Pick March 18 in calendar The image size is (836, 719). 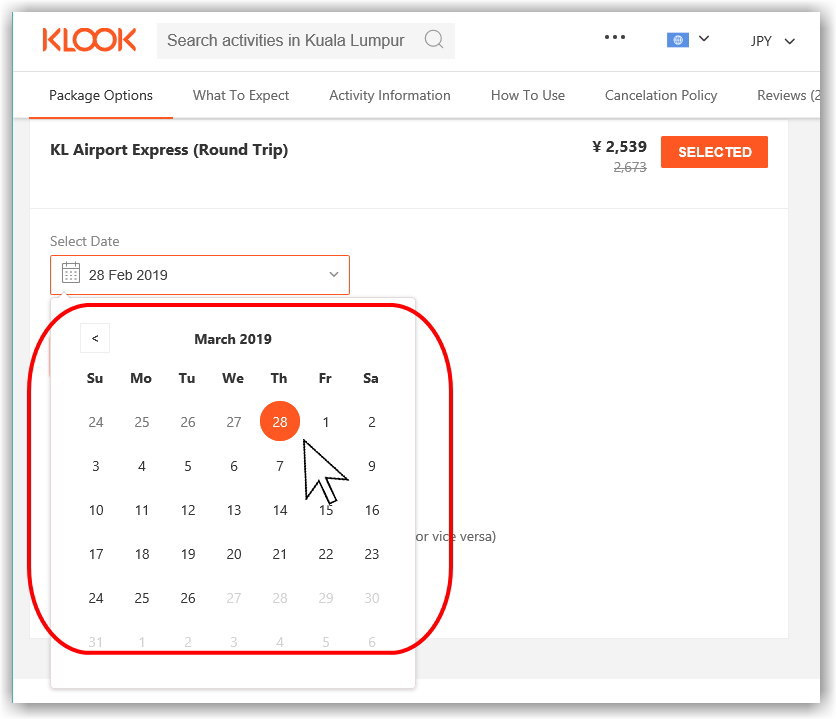(x=142, y=554)
